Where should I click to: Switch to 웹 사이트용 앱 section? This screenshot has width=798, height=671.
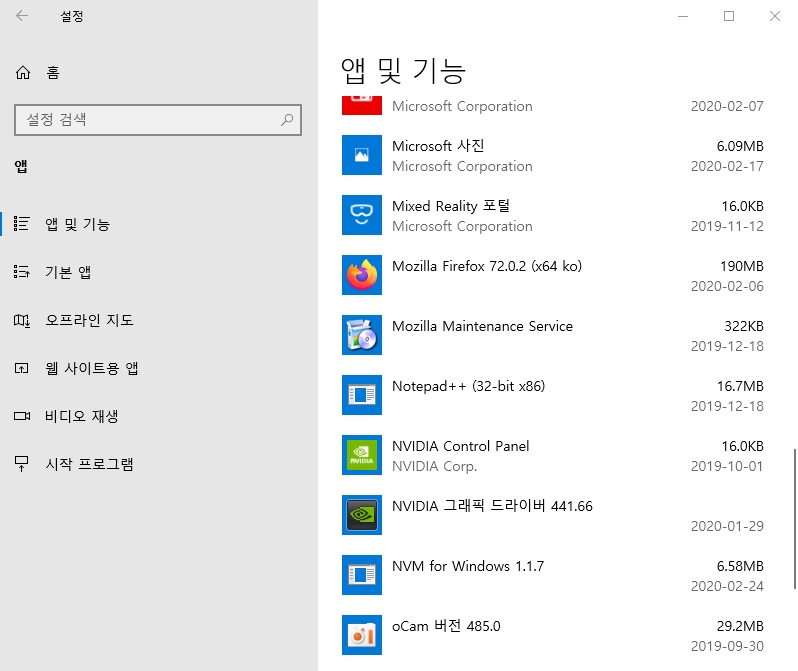click(x=91, y=369)
